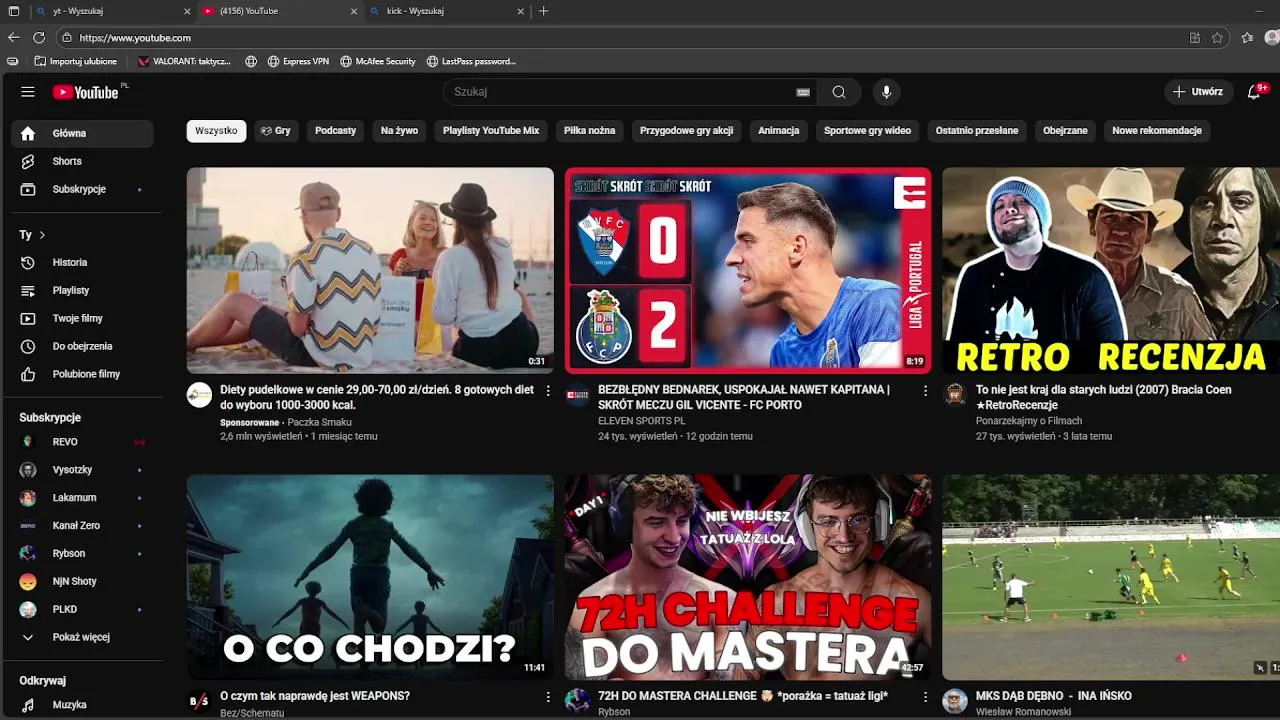This screenshot has height=720, width=1280.
Task: Open the on-screen keyboard icon in search
Action: (802, 92)
